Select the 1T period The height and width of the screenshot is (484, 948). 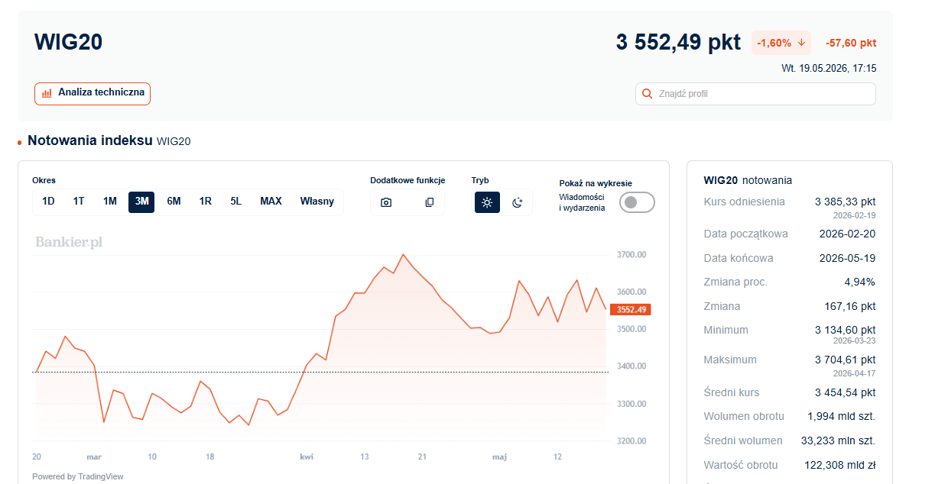click(79, 201)
